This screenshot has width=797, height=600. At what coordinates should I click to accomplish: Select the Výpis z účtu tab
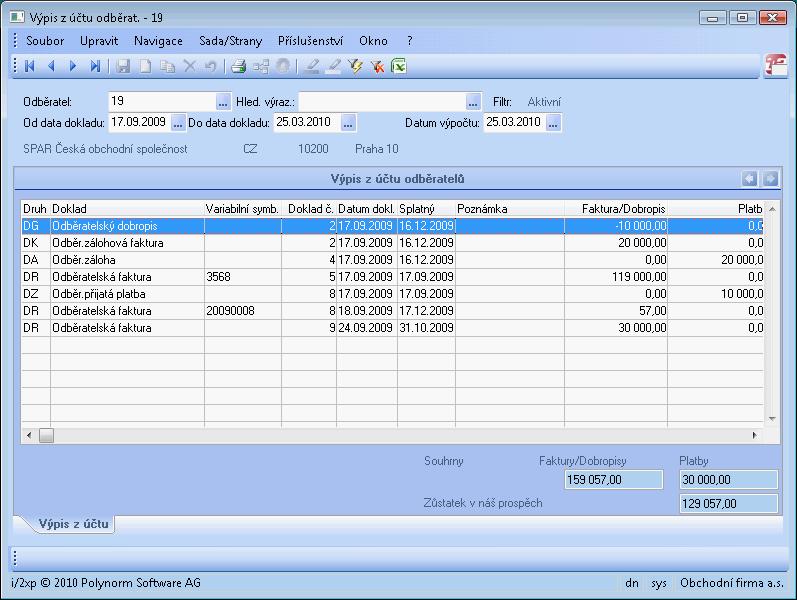tap(74, 524)
